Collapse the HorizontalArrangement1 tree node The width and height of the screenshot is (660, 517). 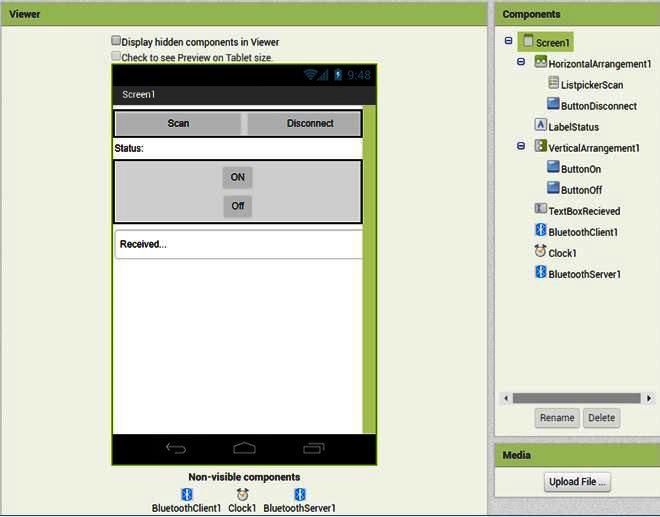click(521, 62)
